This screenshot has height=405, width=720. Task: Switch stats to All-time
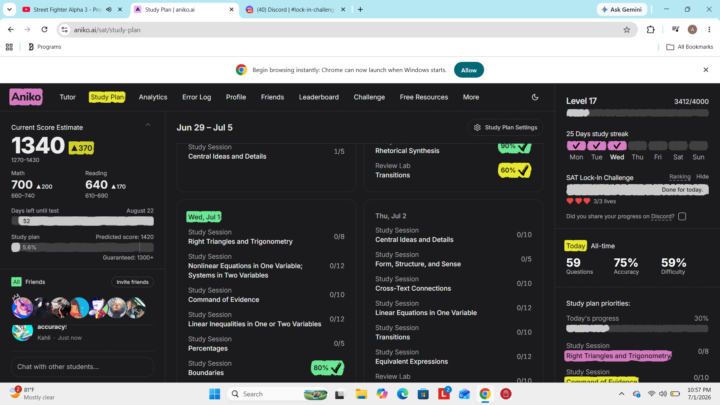click(x=602, y=246)
